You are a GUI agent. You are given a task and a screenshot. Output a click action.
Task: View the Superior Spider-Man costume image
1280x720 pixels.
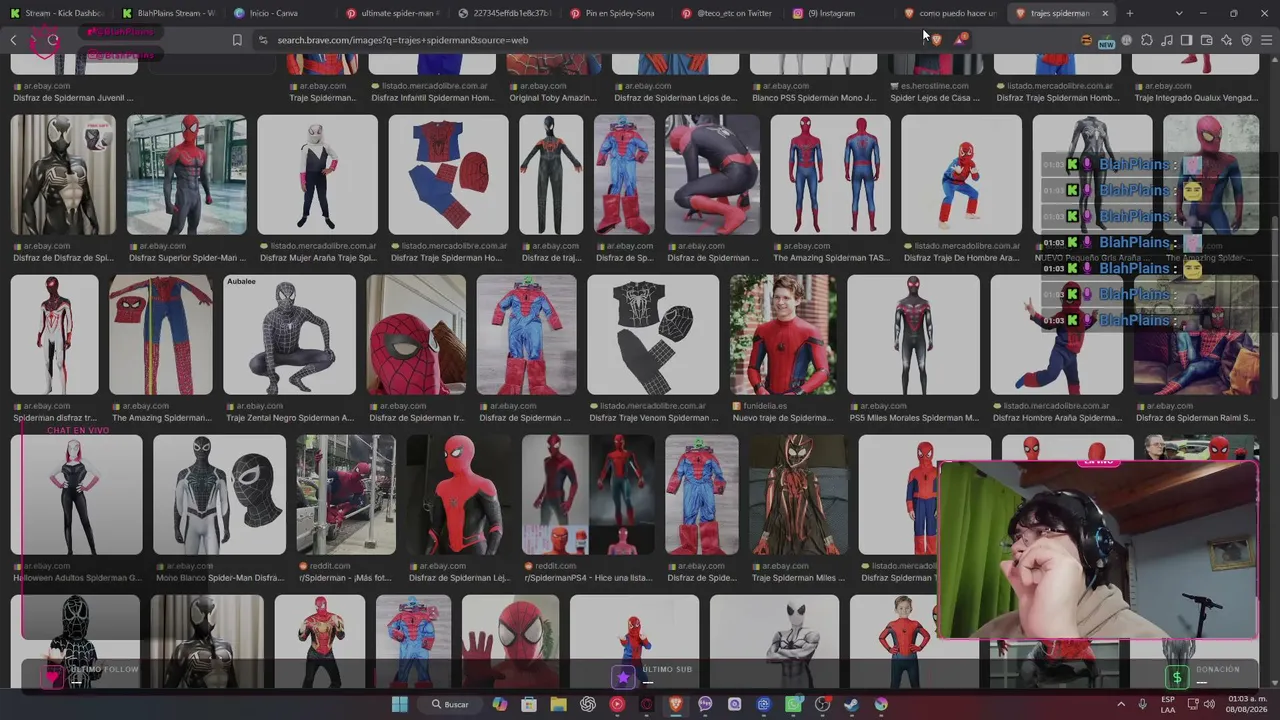click(x=187, y=175)
